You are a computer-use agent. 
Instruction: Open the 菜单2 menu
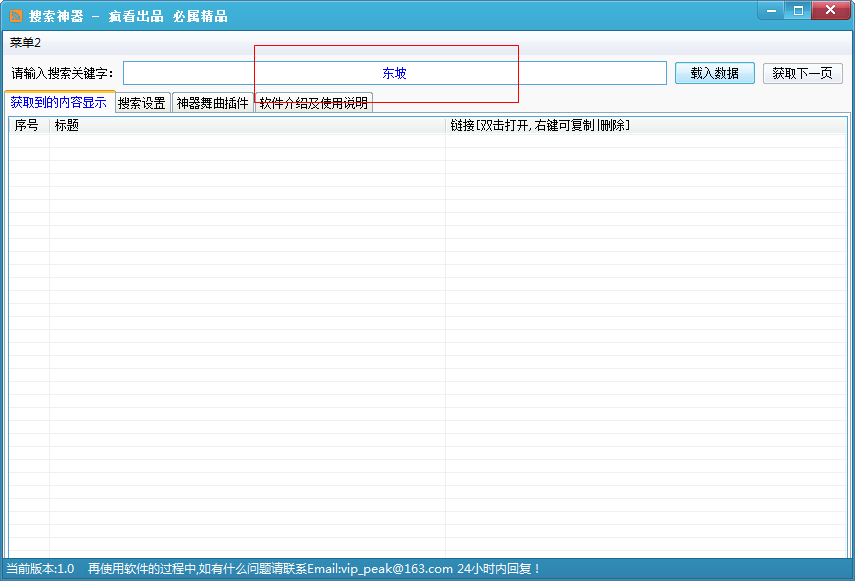click(21, 43)
